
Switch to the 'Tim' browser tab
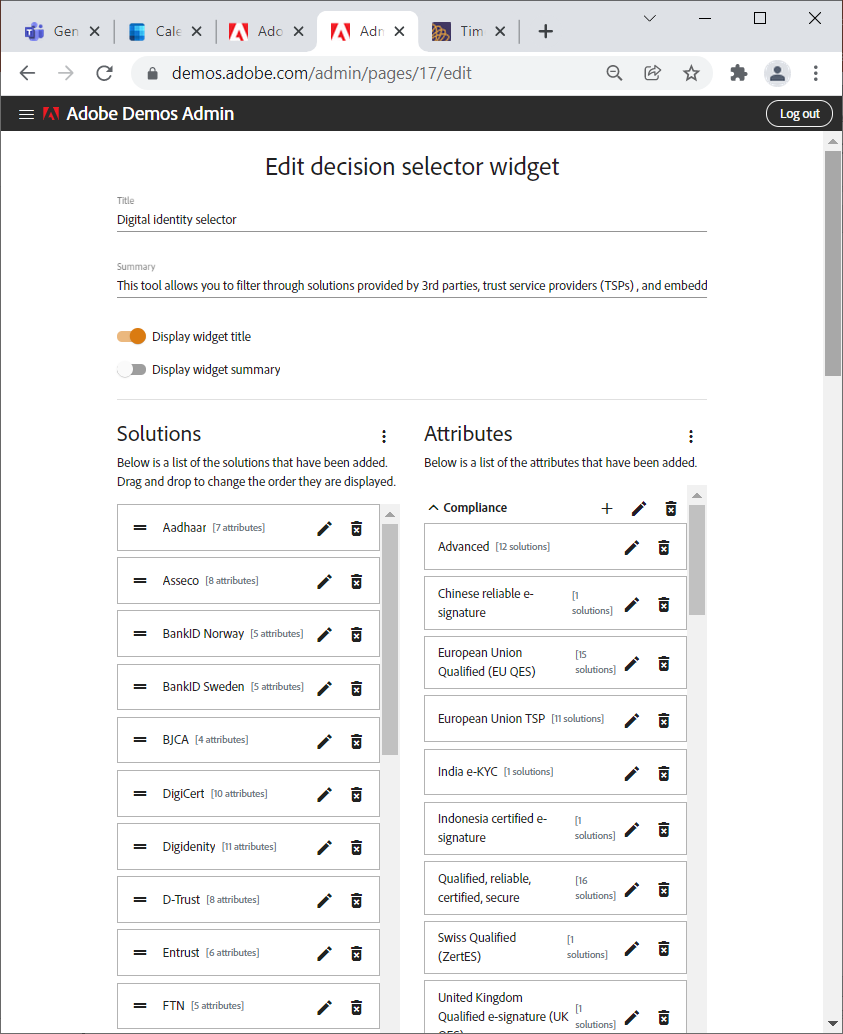[x=459, y=31]
